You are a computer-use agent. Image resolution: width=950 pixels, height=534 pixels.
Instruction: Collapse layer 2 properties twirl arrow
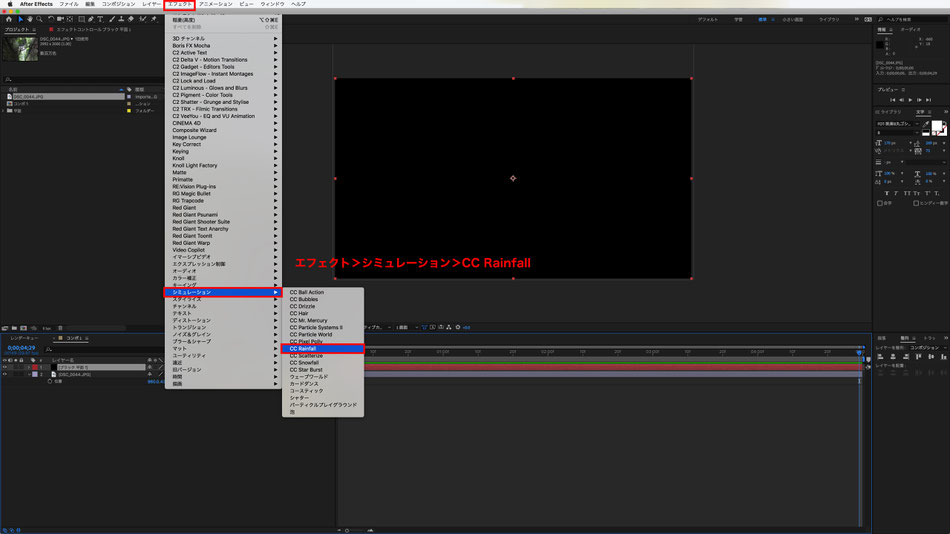pos(28,375)
